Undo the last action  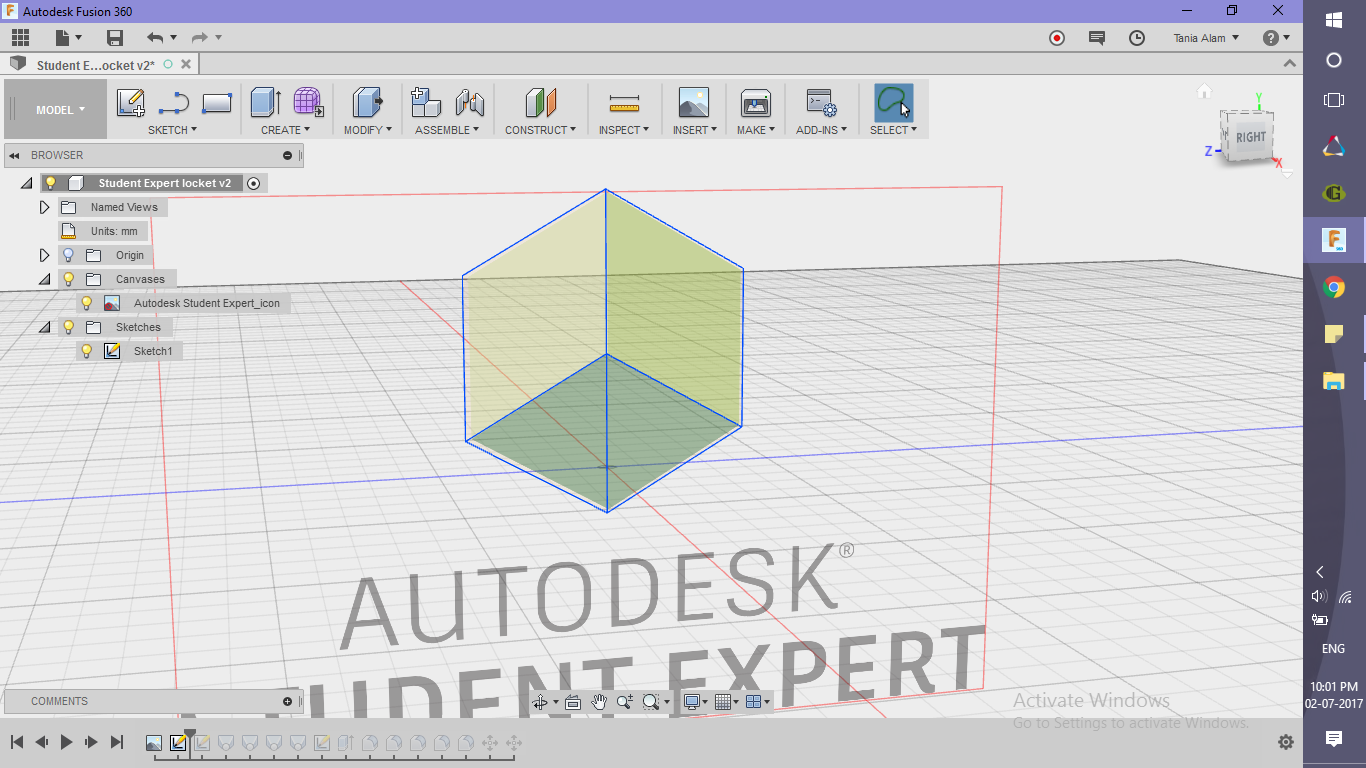(155, 38)
